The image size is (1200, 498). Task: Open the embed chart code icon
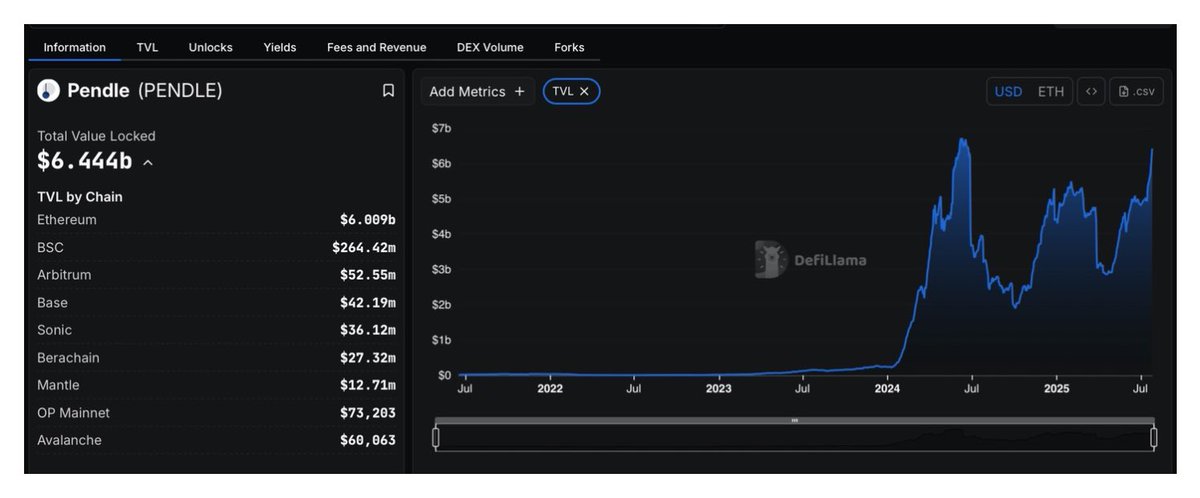1091,92
